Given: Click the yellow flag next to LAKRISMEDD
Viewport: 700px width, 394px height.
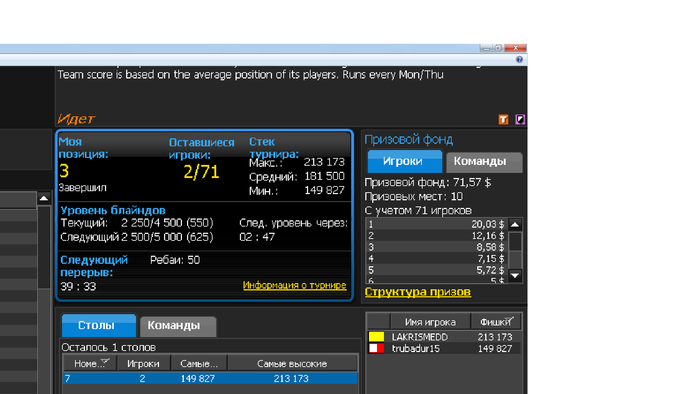Looking at the screenshot, I should click(376, 337).
